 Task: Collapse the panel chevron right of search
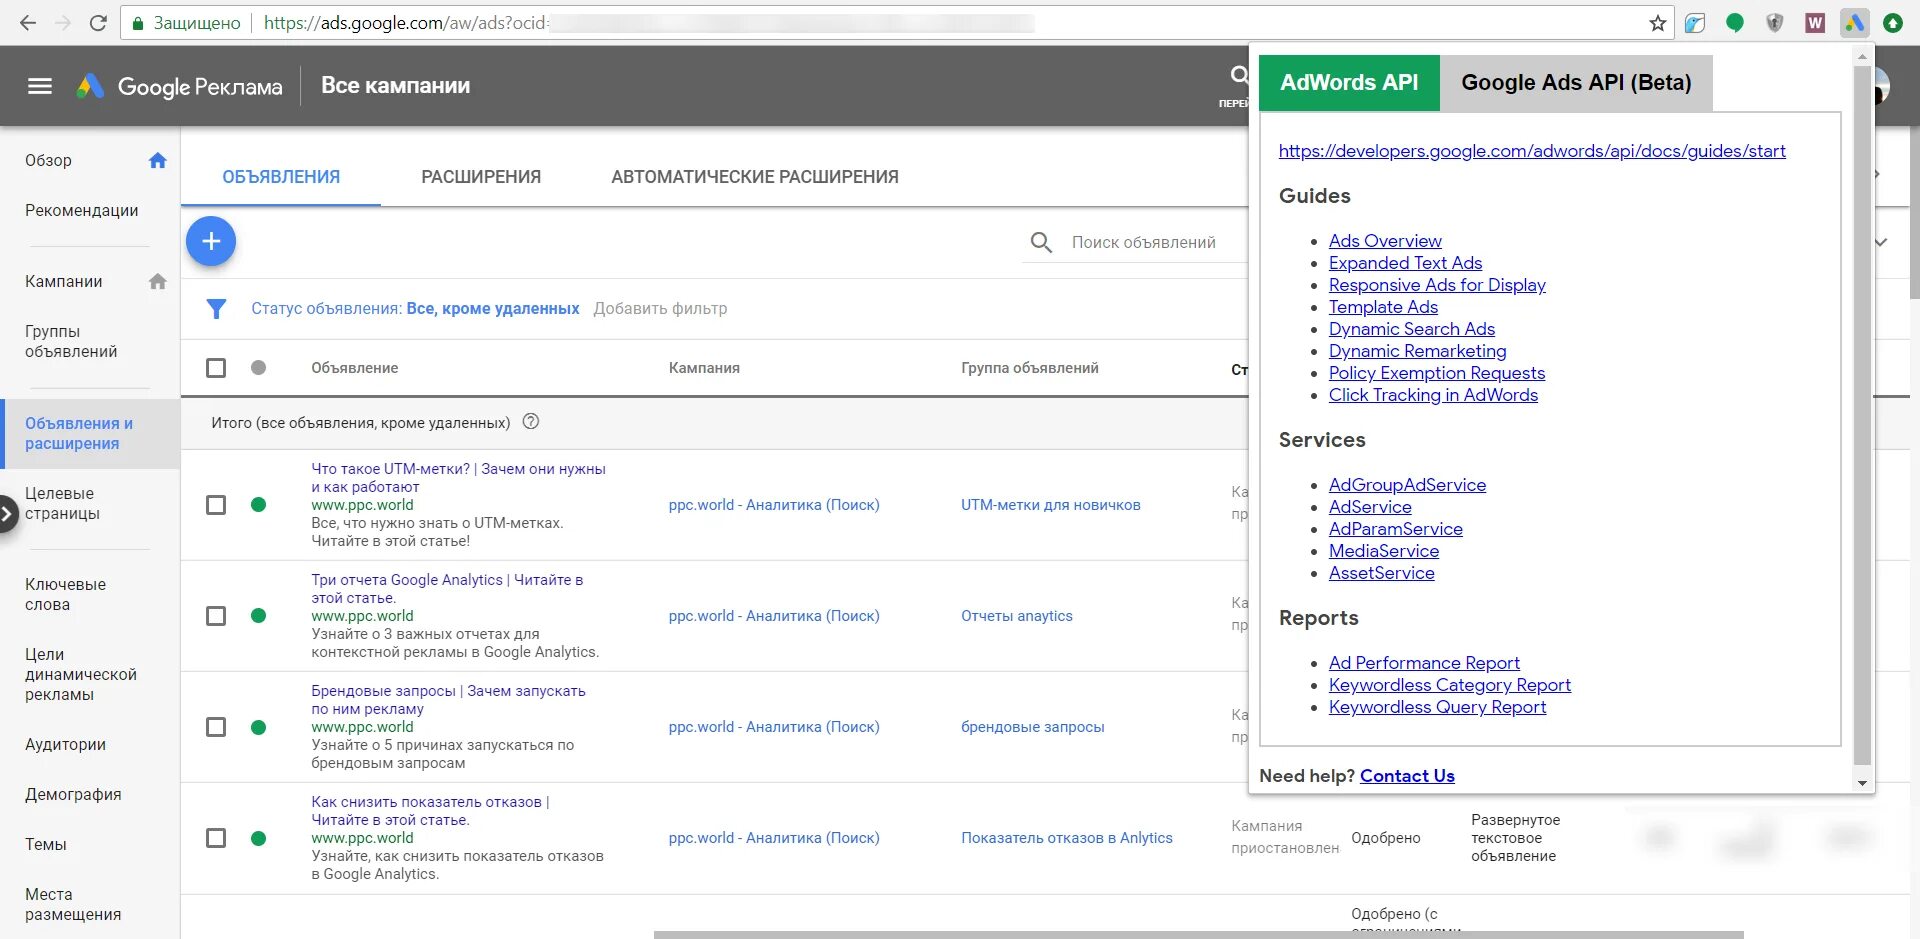point(1881,242)
